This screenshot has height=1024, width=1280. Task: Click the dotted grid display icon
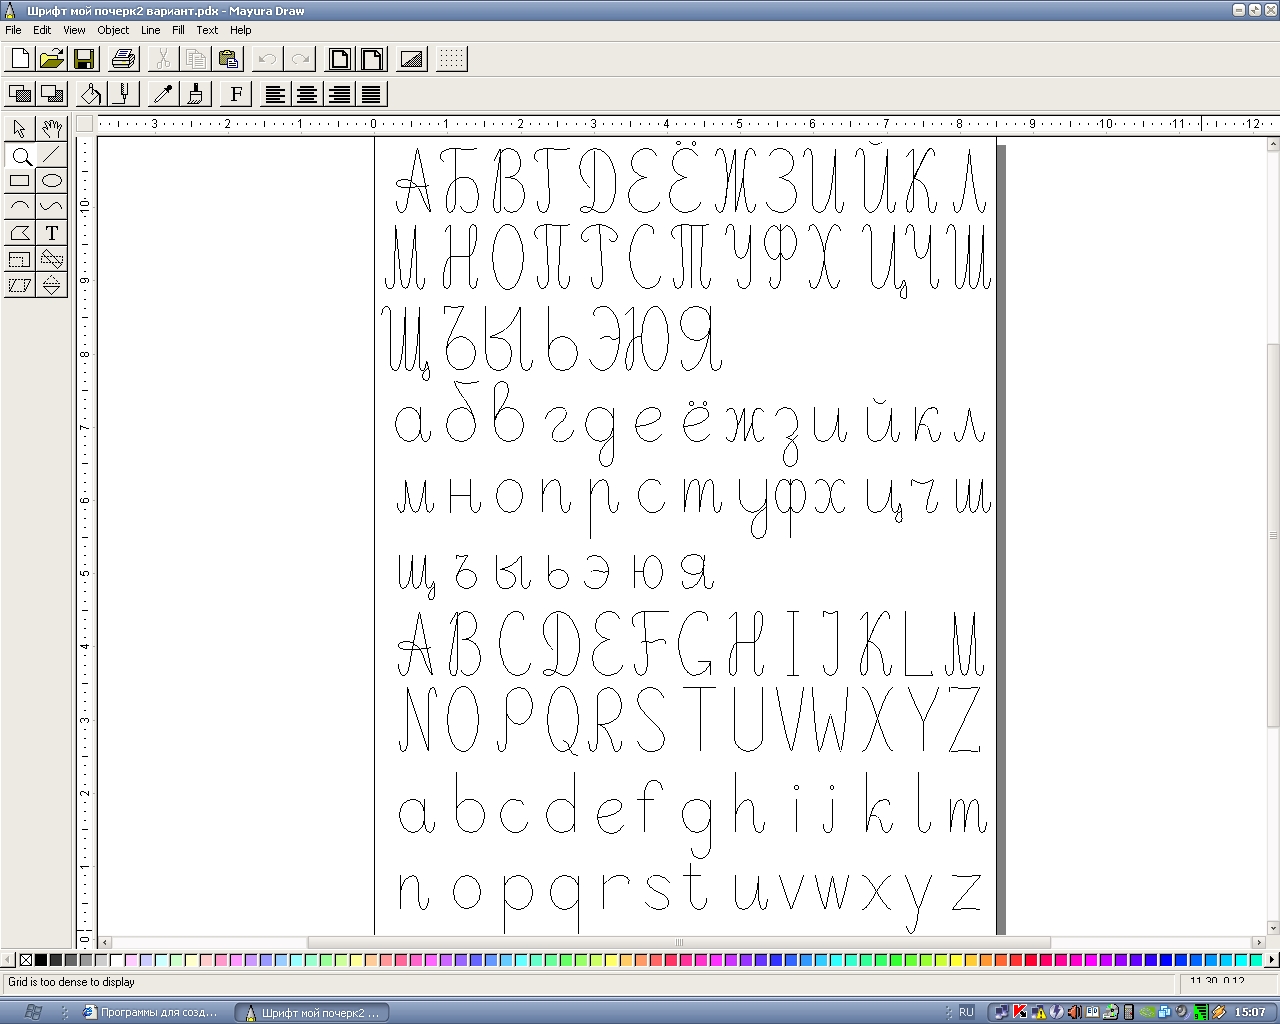(452, 59)
